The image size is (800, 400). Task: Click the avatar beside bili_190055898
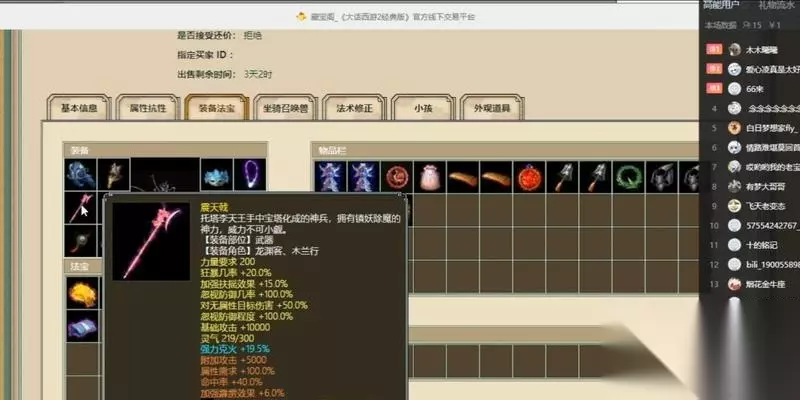tap(734, 264)
